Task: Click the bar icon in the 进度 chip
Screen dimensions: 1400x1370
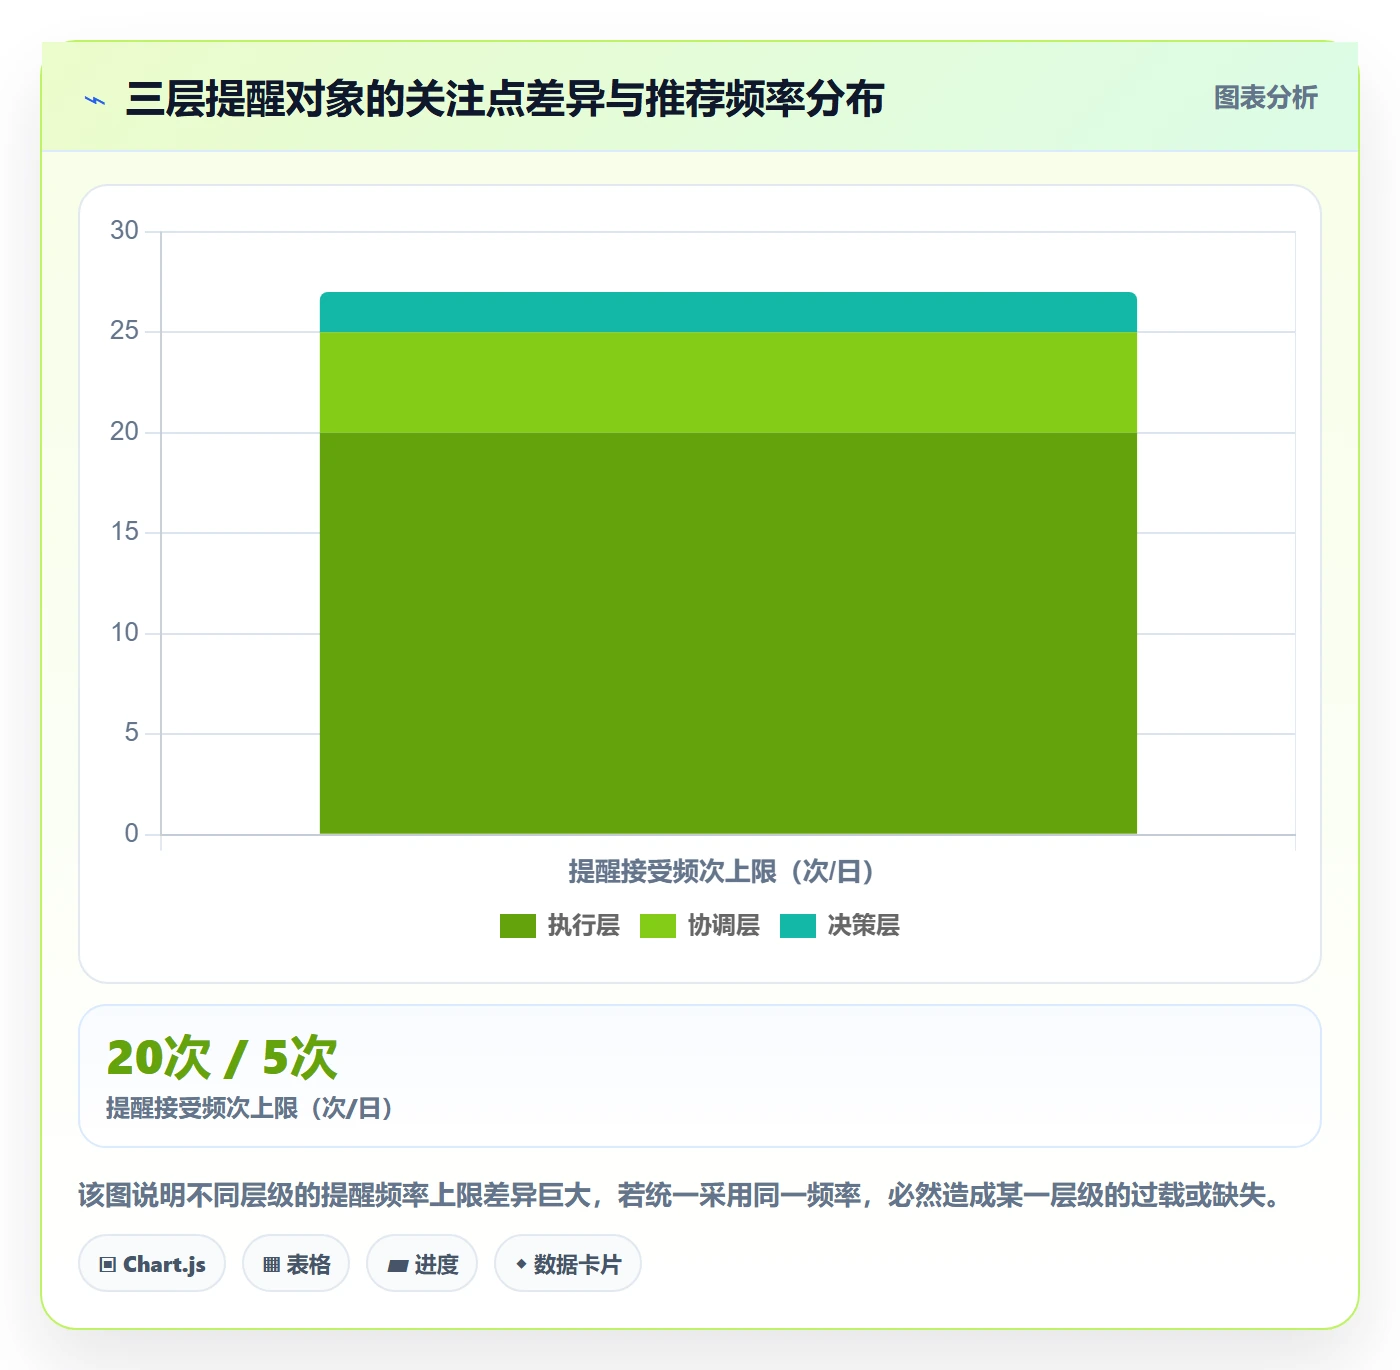Action: (x=398, y=1266)
